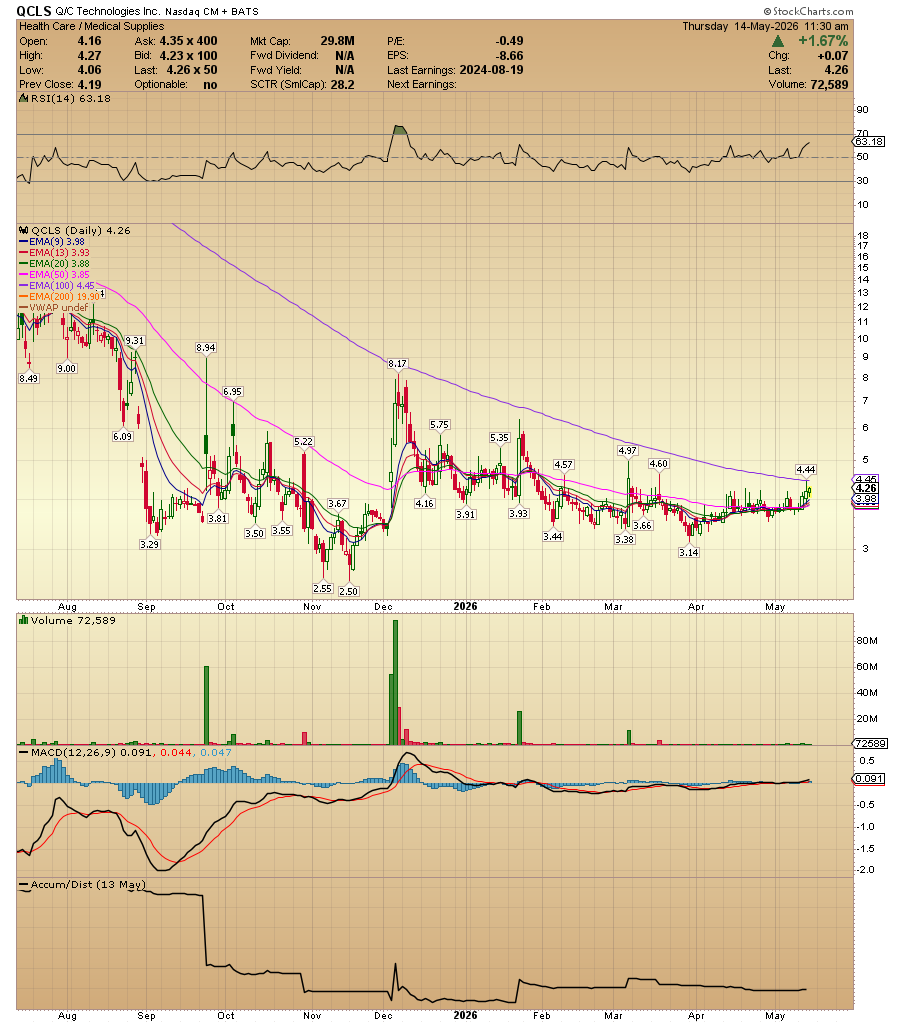Click the Optionable value no
900x1023 pixels.
pyautogui.click(x=210, y=85)
